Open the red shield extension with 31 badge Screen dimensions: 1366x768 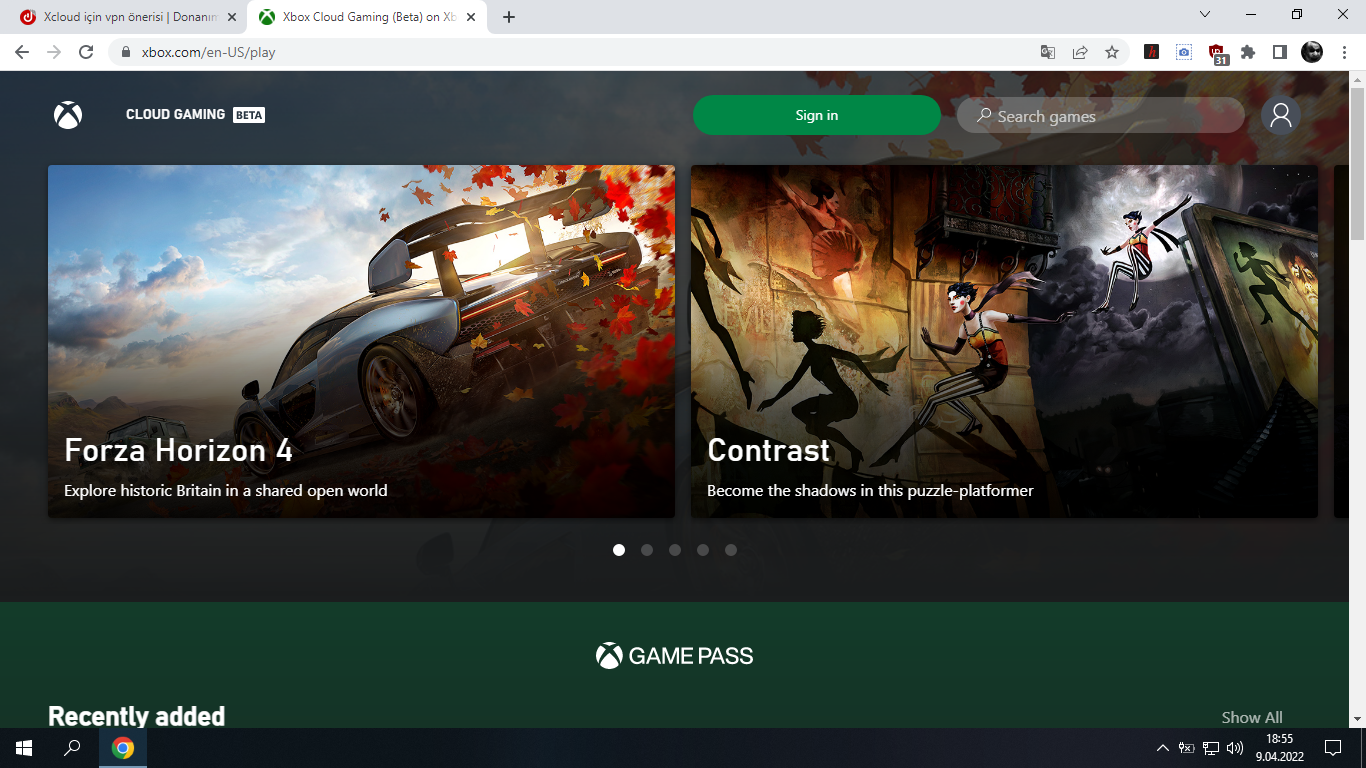[x=1217, y=54]
